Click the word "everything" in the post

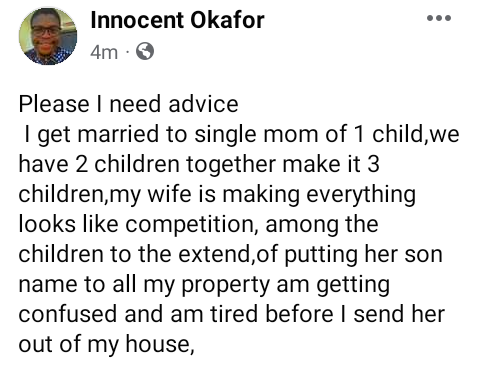pos(361,195)
